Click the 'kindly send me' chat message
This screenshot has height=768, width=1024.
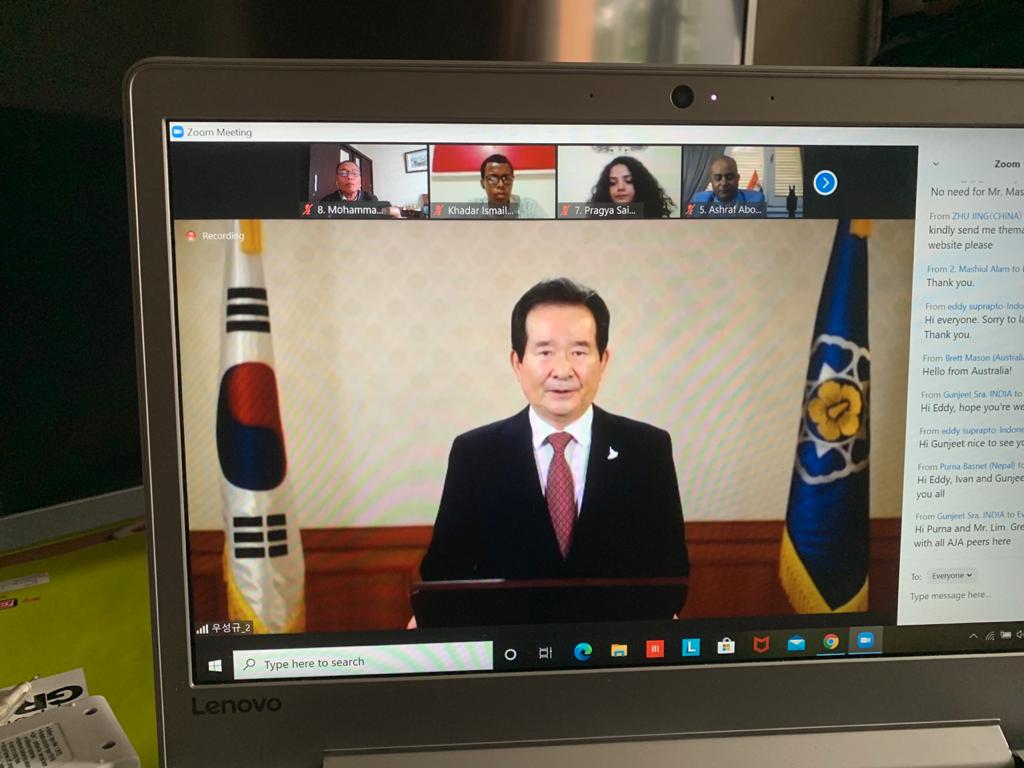(976, 238)
